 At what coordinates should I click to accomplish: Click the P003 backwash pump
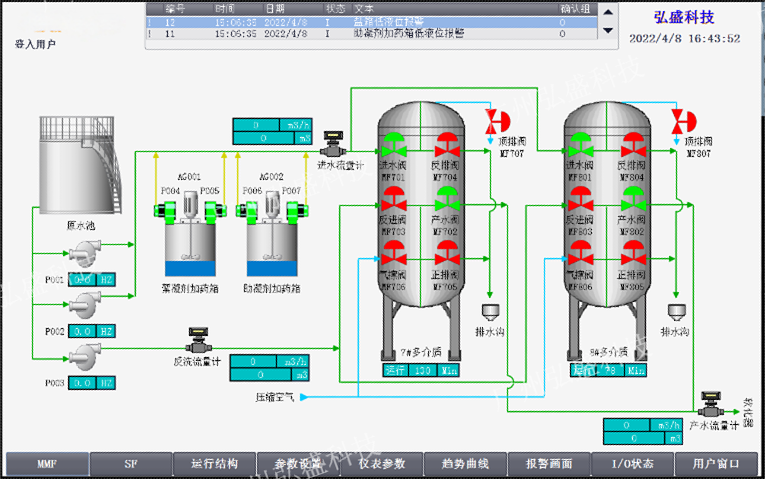click(85, 357)
